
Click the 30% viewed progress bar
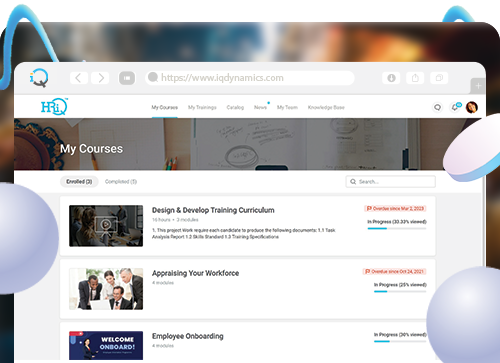click(400, 341)
